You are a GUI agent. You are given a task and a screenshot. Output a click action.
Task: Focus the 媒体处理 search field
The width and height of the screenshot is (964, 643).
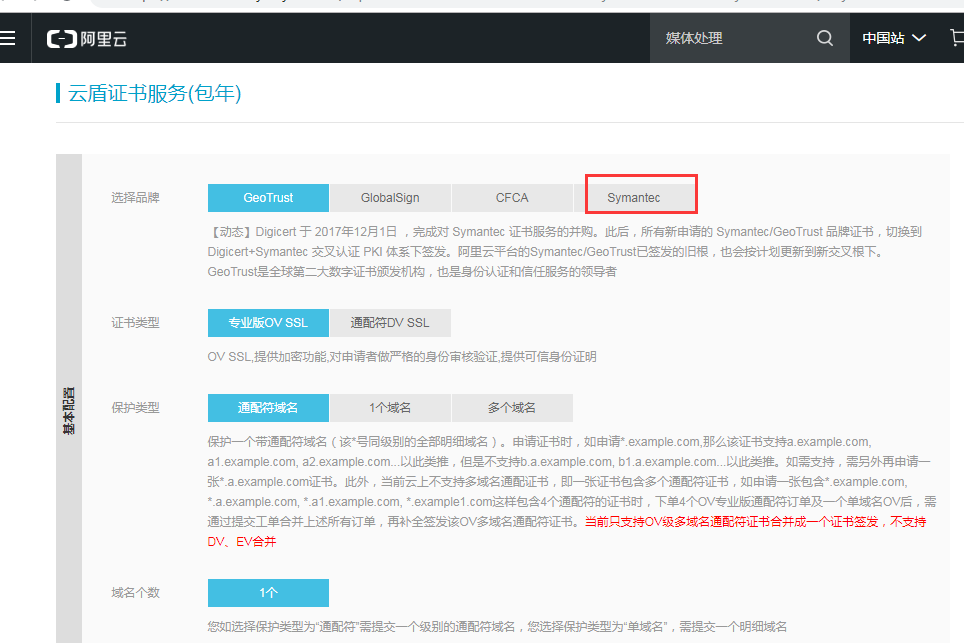pos(735,38)
